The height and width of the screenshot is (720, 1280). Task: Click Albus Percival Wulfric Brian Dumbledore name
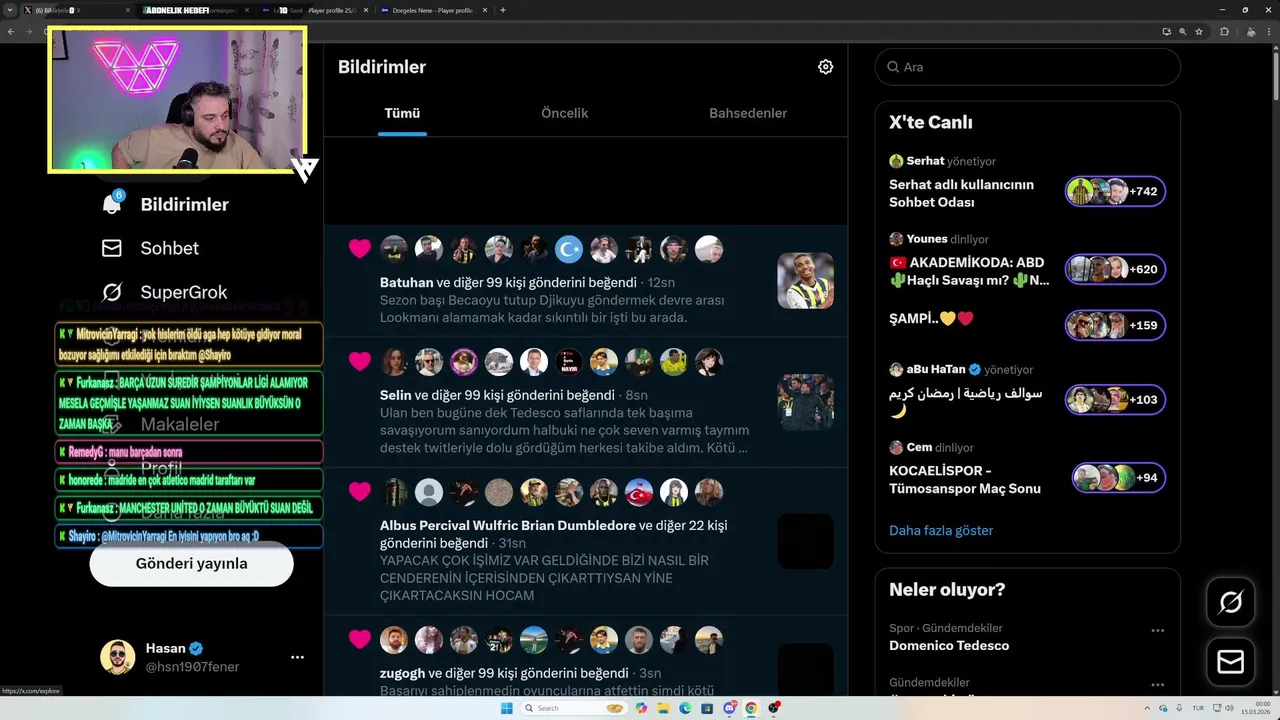point(508,525)
